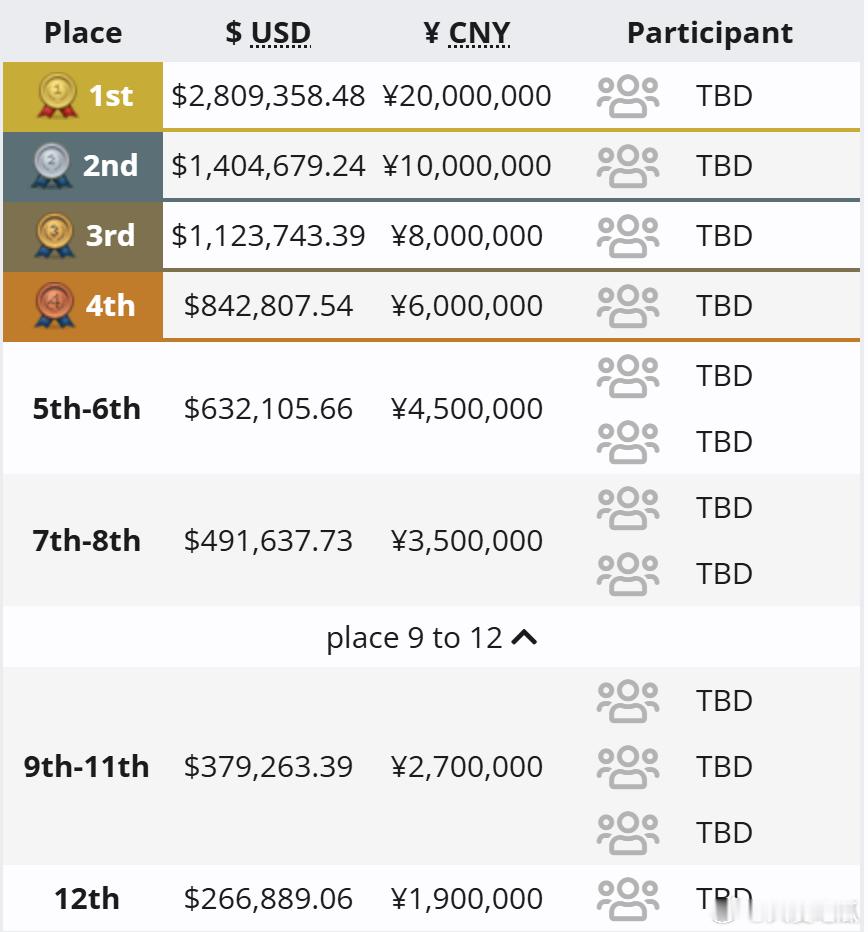Click the chevron next to place 9 to 12
The width and height of the screenshot is (868, 932).
click(524, 638)
